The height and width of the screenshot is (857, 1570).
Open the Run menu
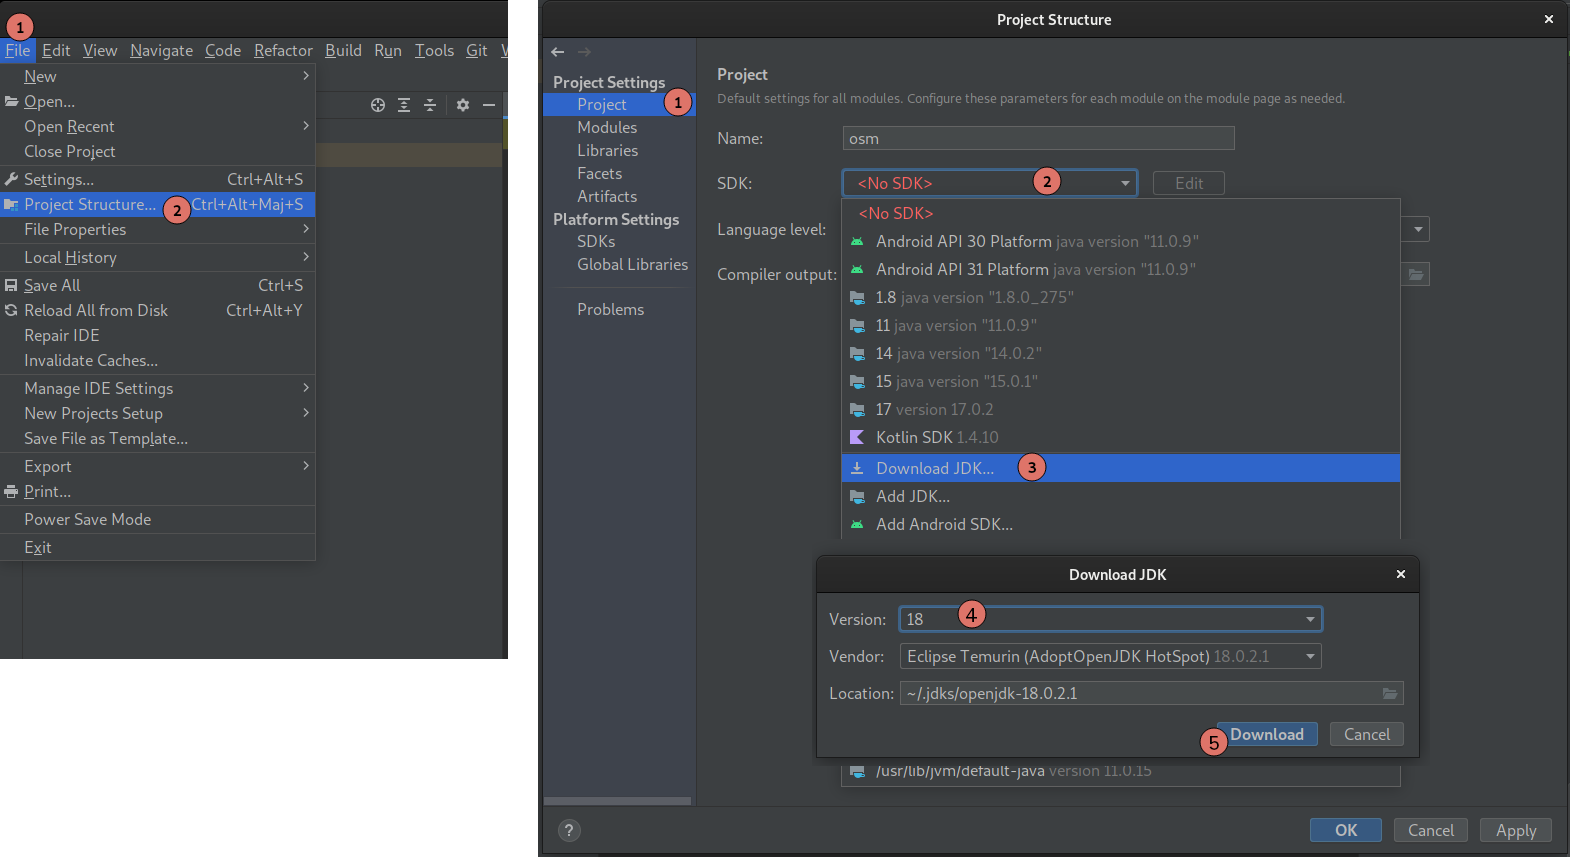pos(388,50)
